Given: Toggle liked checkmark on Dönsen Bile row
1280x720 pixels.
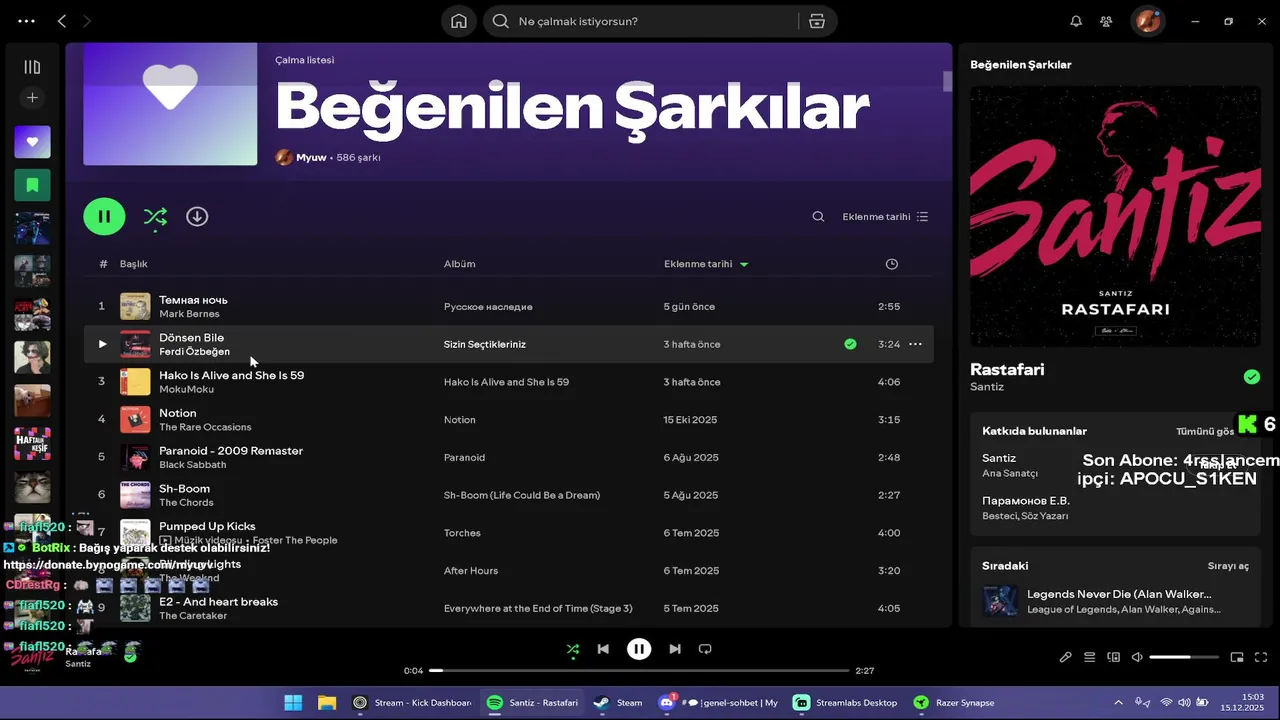Looking at the screenshot, I should pyautogui.click(x=850, y=344).
